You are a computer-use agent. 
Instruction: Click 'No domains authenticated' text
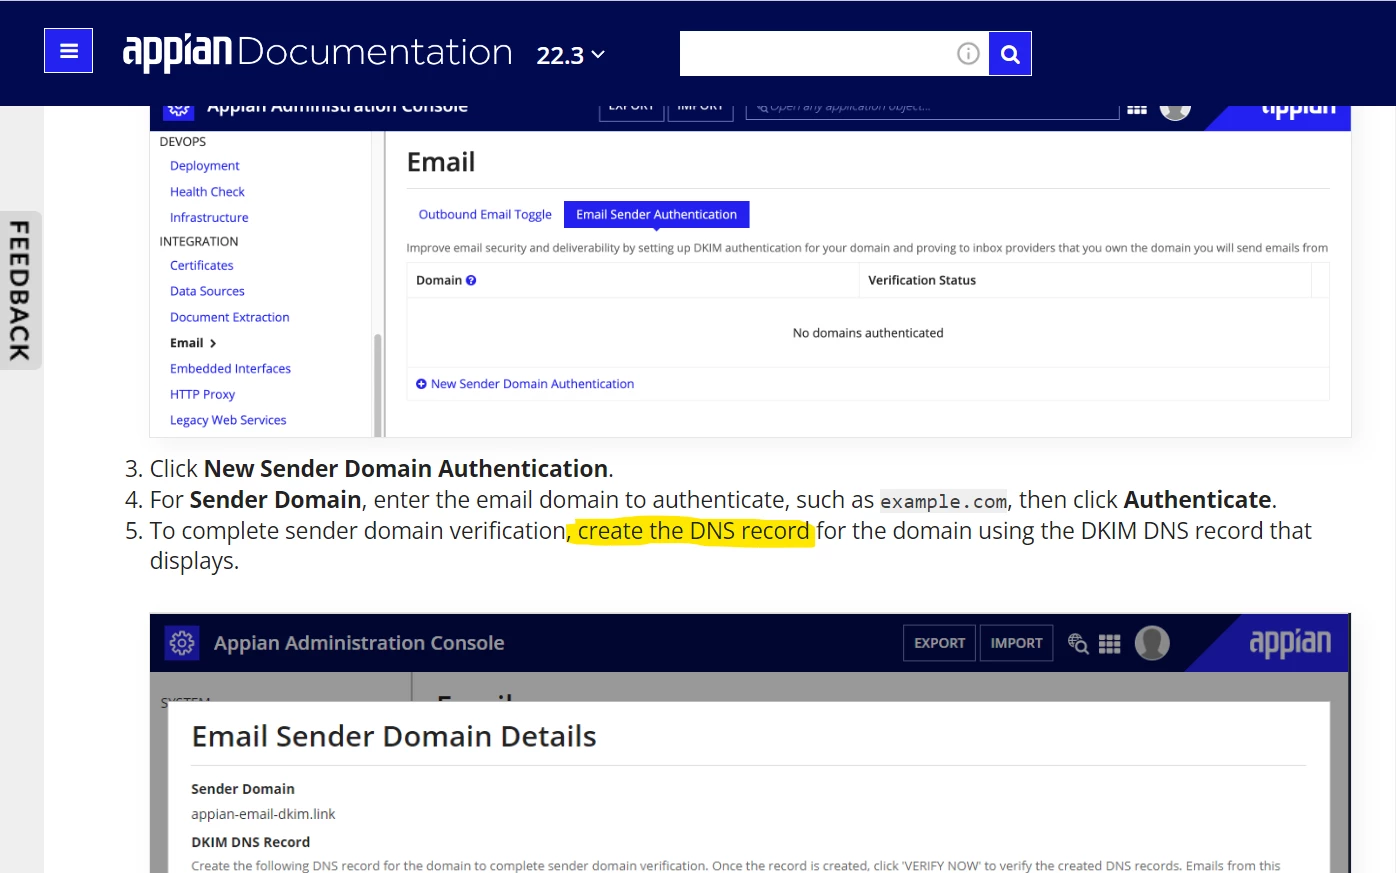(868, 333)
